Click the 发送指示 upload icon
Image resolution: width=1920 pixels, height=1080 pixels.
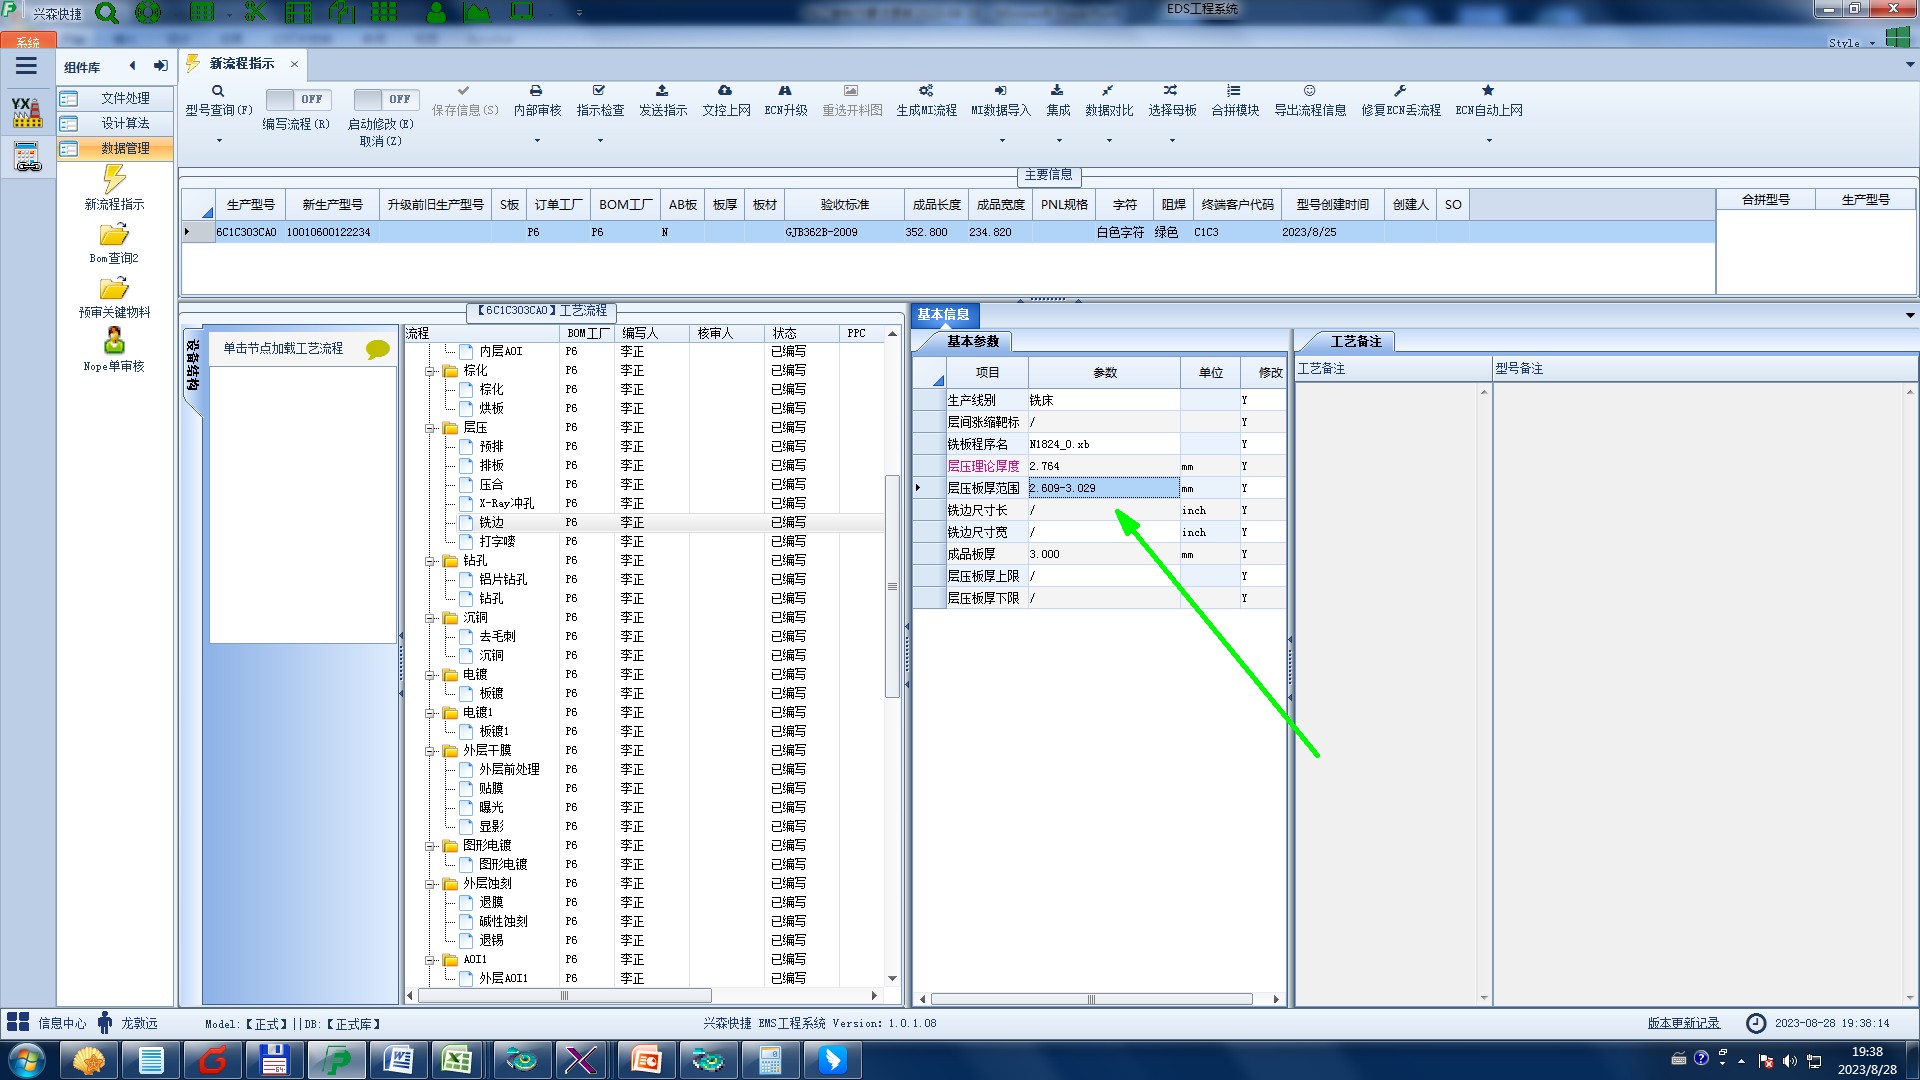click(x=662, y=91)
